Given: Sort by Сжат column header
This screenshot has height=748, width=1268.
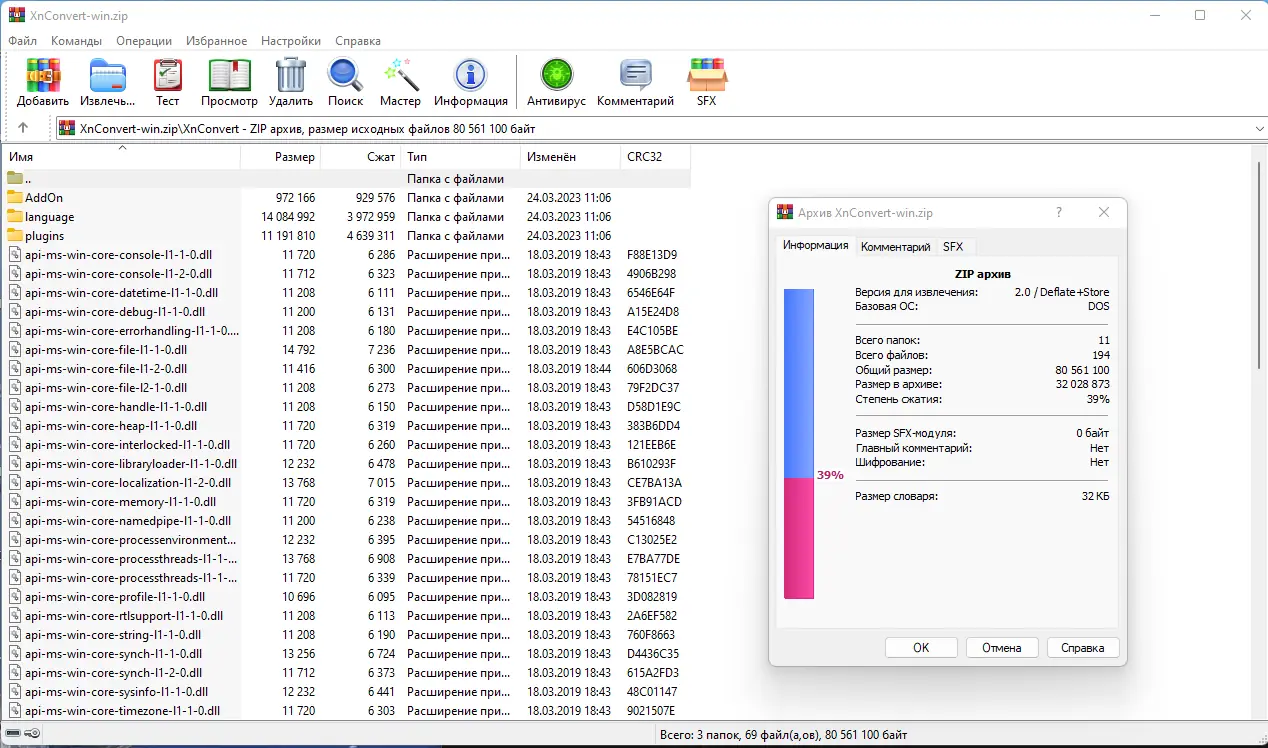Looking at the screenshot, I should coord(361,157).
